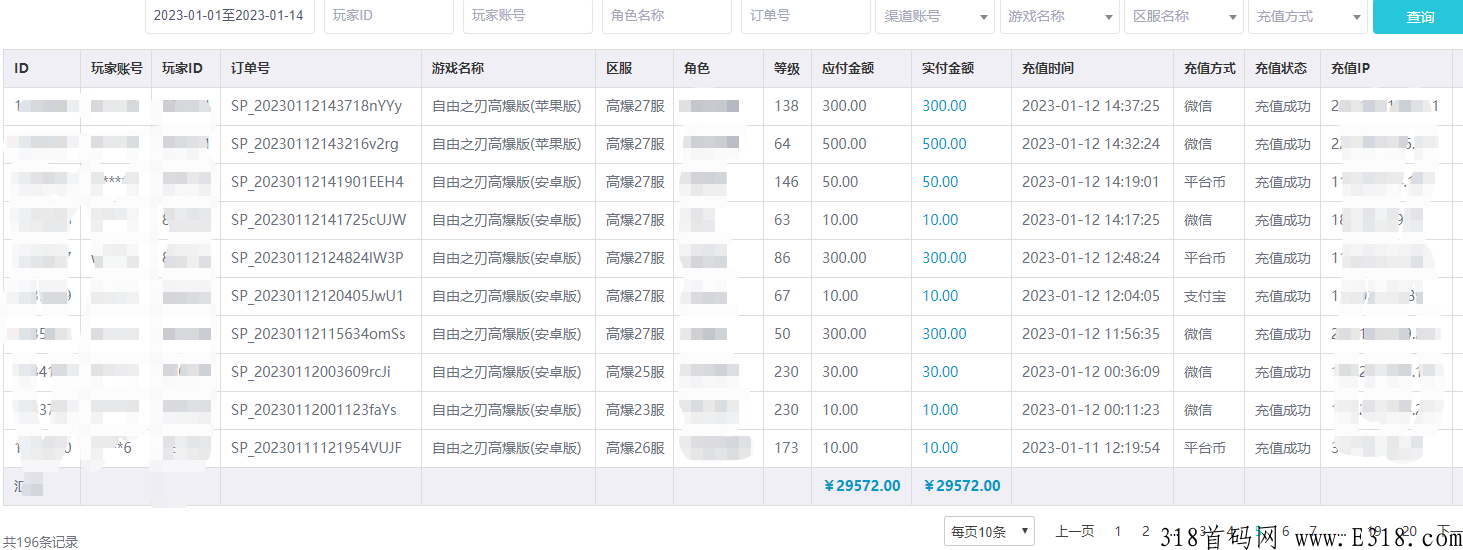The height and width of the screenshot is (550, 1463).
Task: Select order SP_20230112124824IW3P
Action: pyautogui.click(x=317, y=258)
